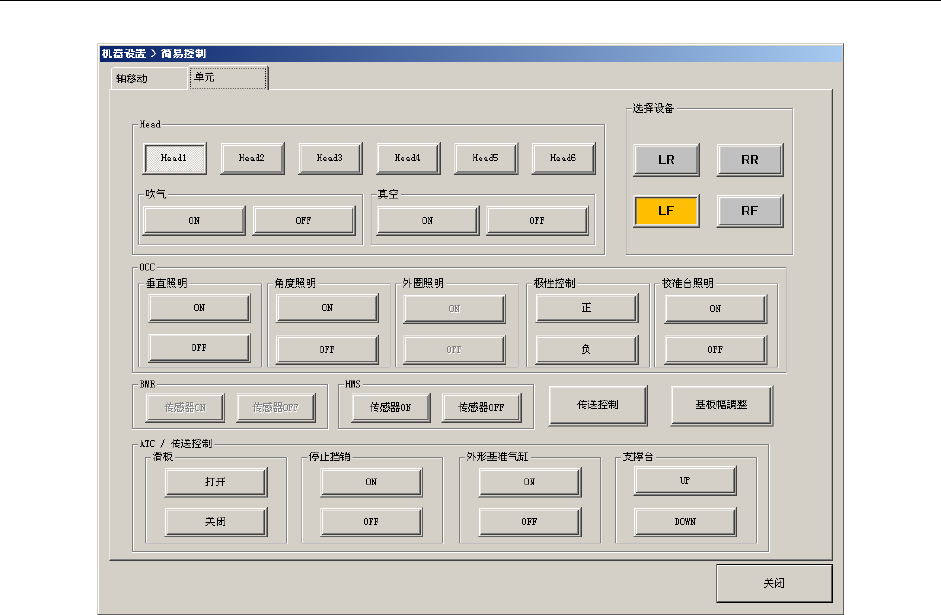Viewport: 941px width, 615px height.
Task: Select the Head1 button
Action: 175,158
